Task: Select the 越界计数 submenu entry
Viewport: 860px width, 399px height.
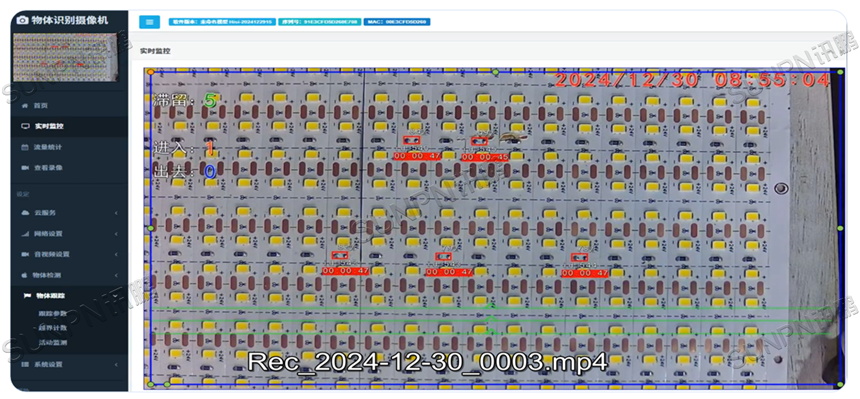Action: pos(53,328)
